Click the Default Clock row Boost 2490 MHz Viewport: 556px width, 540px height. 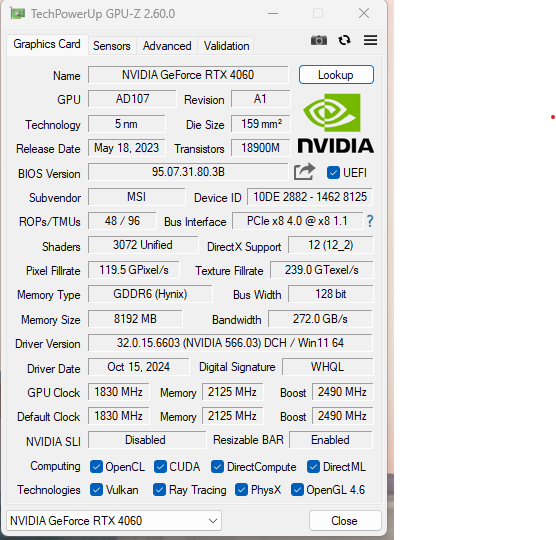point(343,416)
